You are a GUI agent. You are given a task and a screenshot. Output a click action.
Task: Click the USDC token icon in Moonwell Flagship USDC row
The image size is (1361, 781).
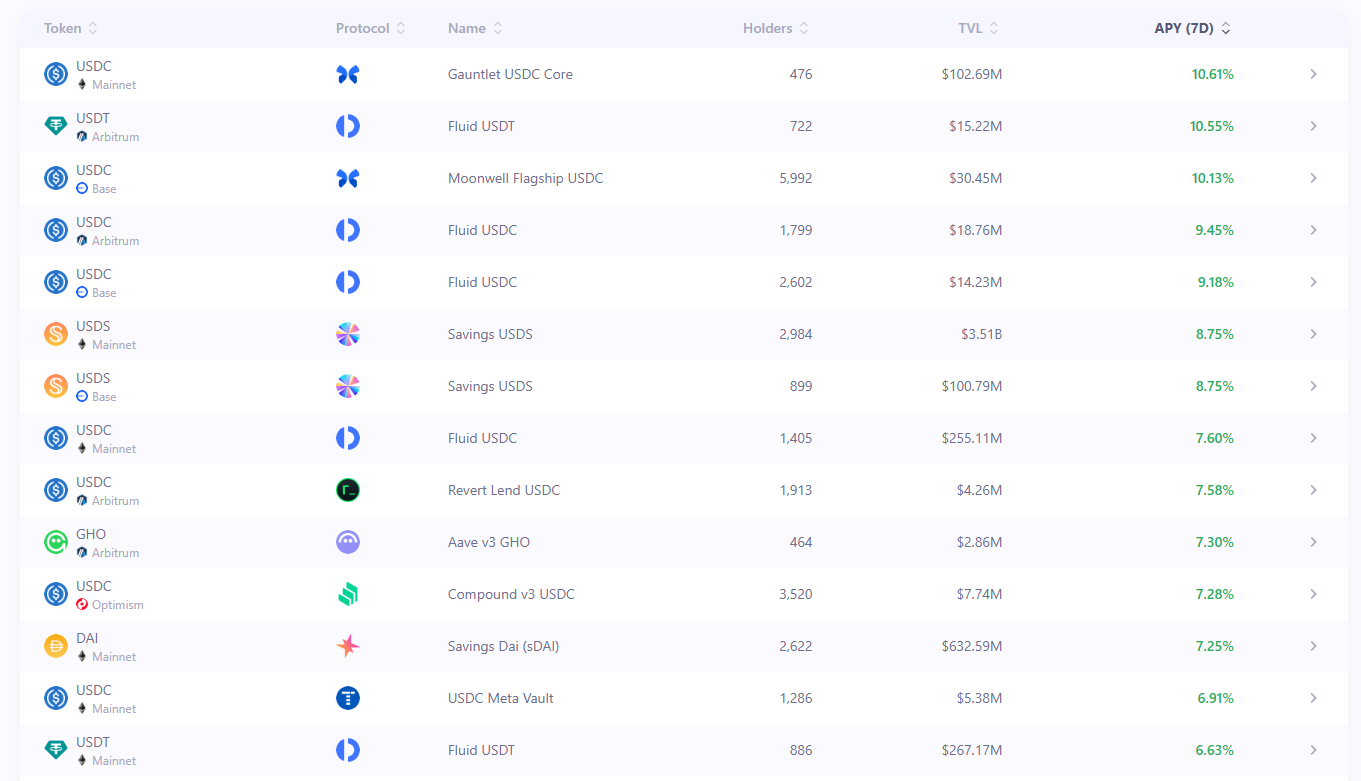(56, 178)
